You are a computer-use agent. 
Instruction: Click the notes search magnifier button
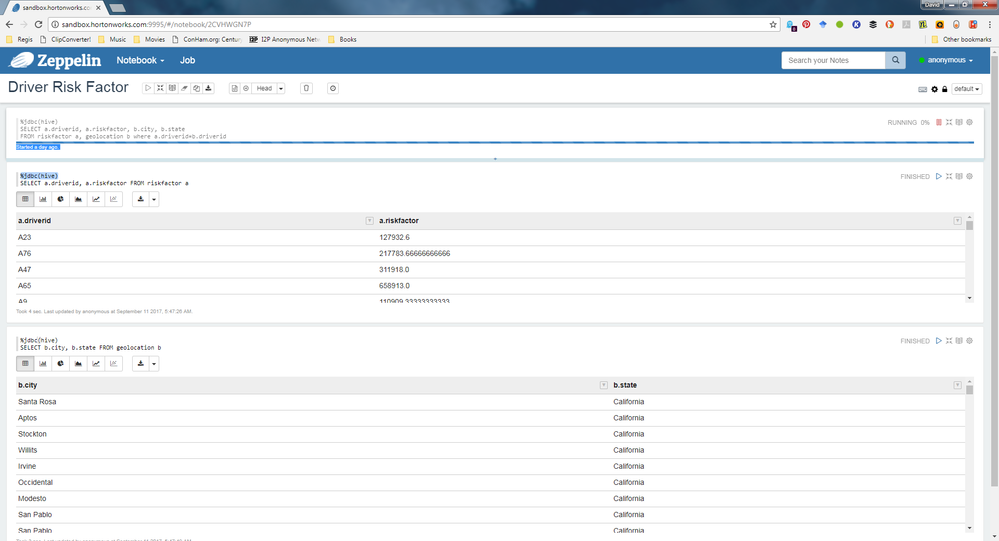tap(895, 60)
